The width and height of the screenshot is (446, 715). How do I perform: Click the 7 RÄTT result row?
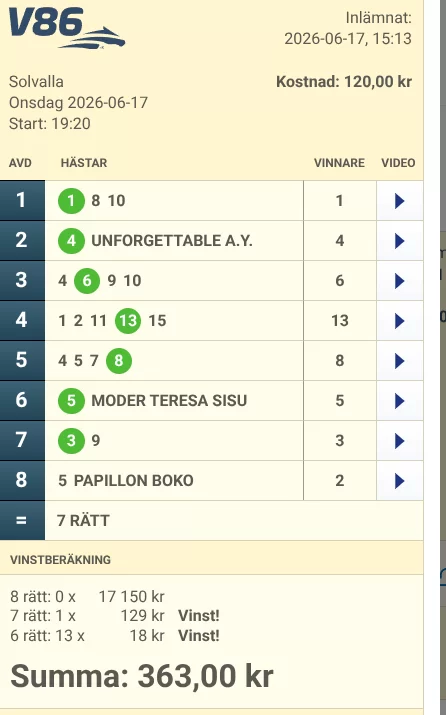point(212,521)
